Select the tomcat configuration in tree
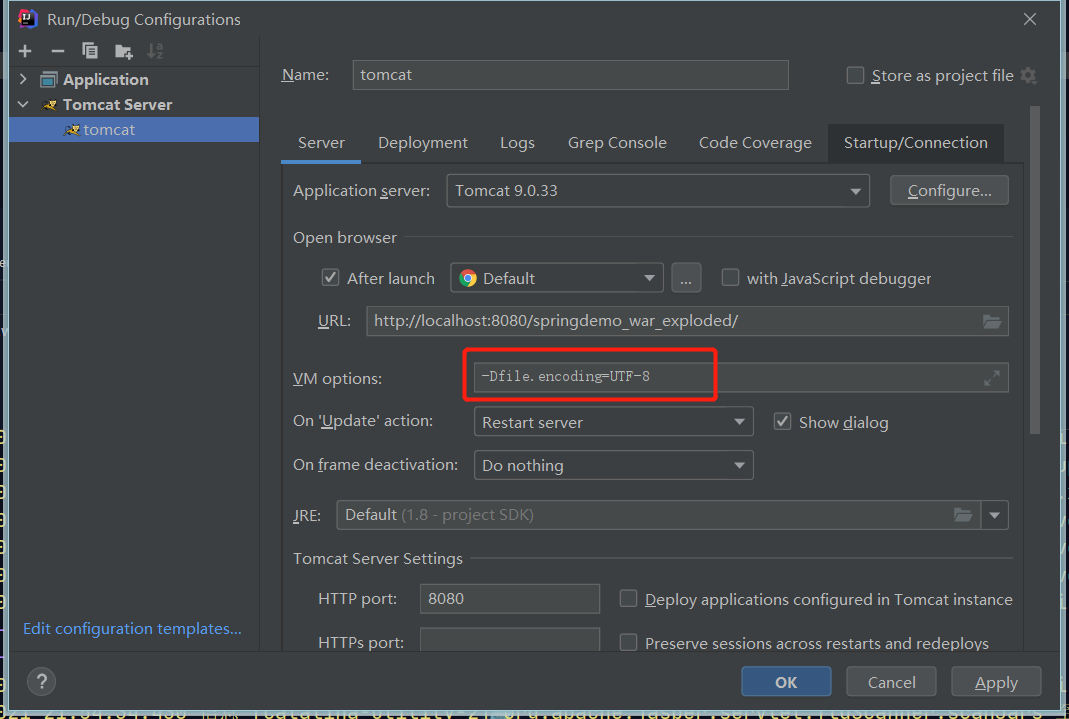This screenshot has height=719, width=1069. [x=134, y=129]
